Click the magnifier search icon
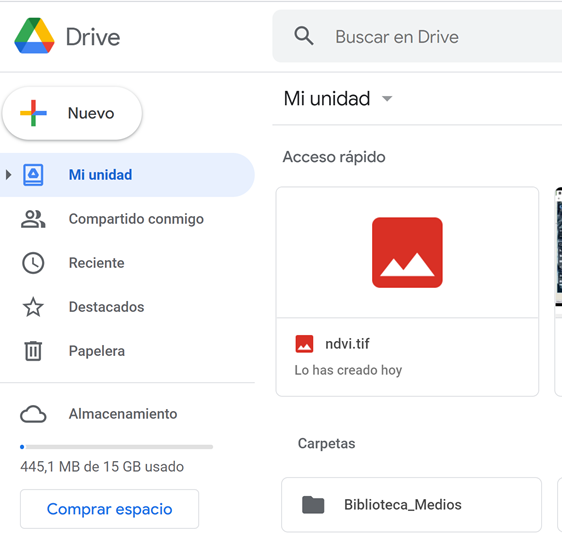 point(304,36)
